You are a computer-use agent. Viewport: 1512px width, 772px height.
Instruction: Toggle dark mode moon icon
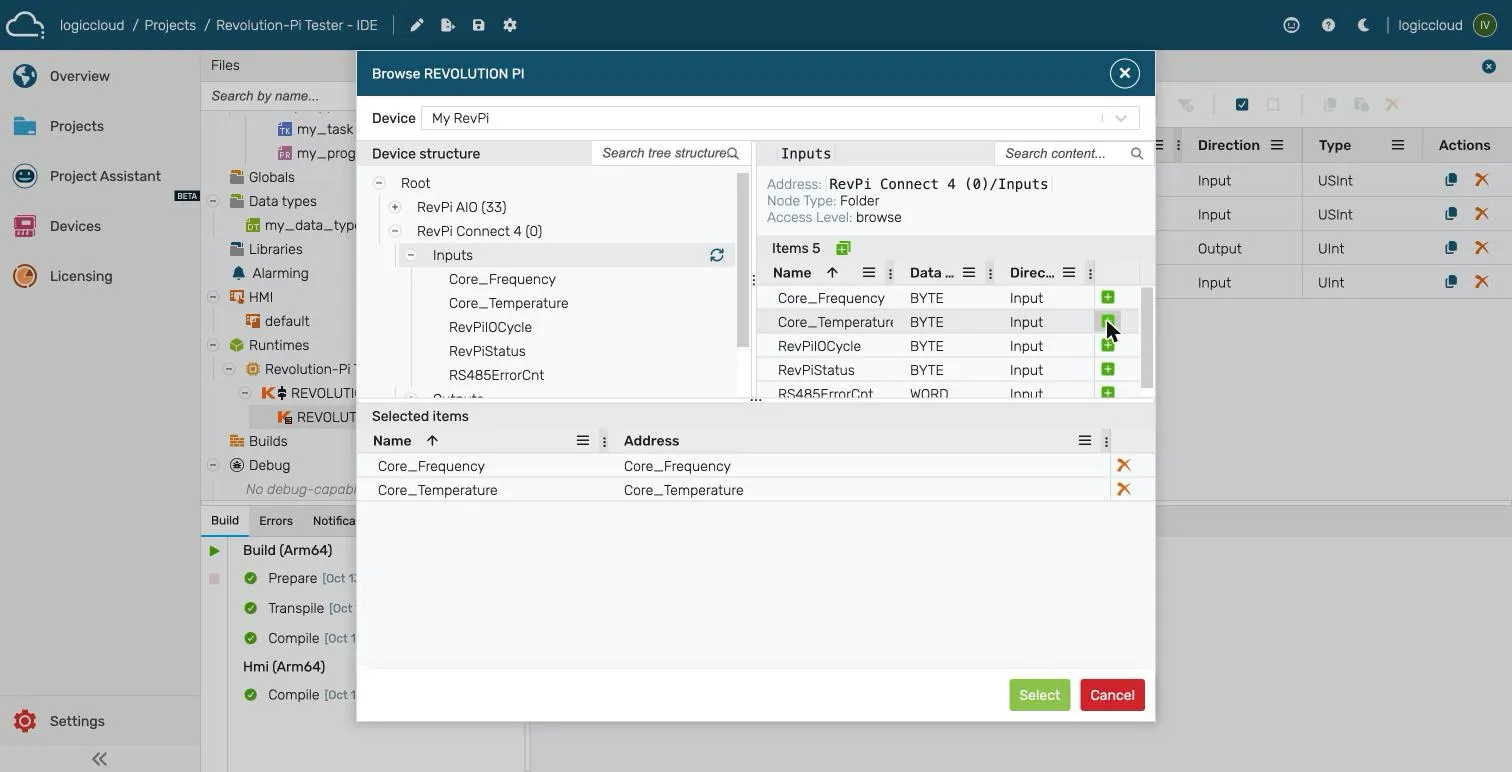[1363, 25]
